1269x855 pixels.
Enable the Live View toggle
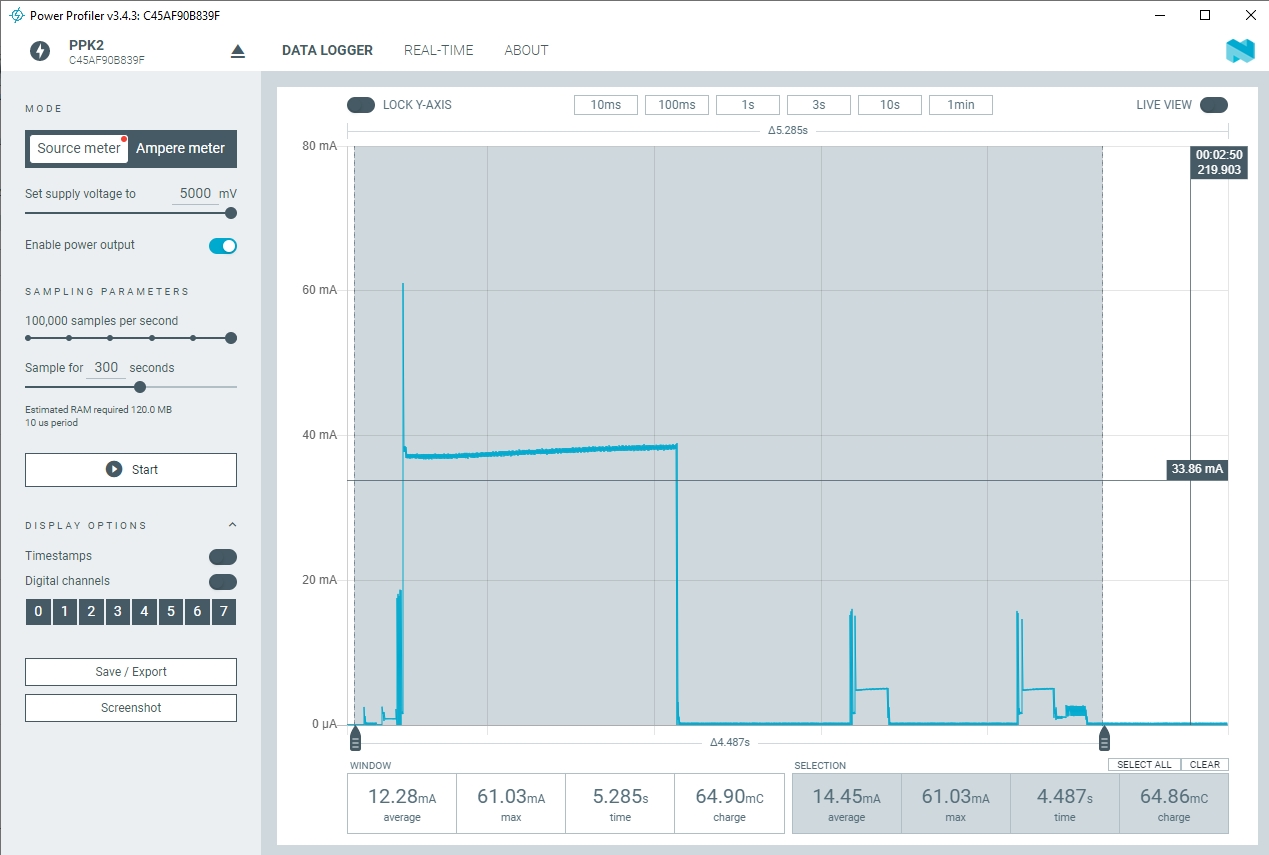click(x=1213, y=105)
